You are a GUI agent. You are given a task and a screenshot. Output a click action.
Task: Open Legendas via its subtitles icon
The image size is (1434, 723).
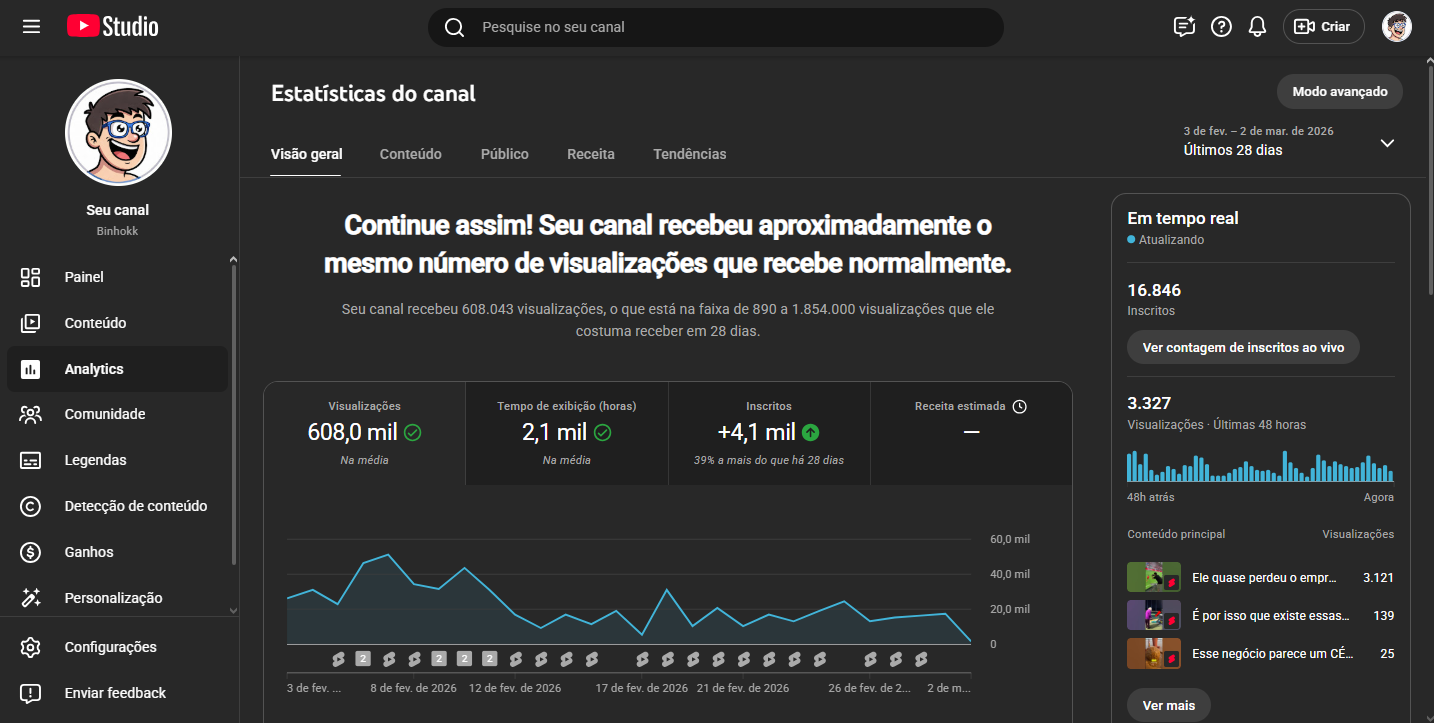click(31, 460)
